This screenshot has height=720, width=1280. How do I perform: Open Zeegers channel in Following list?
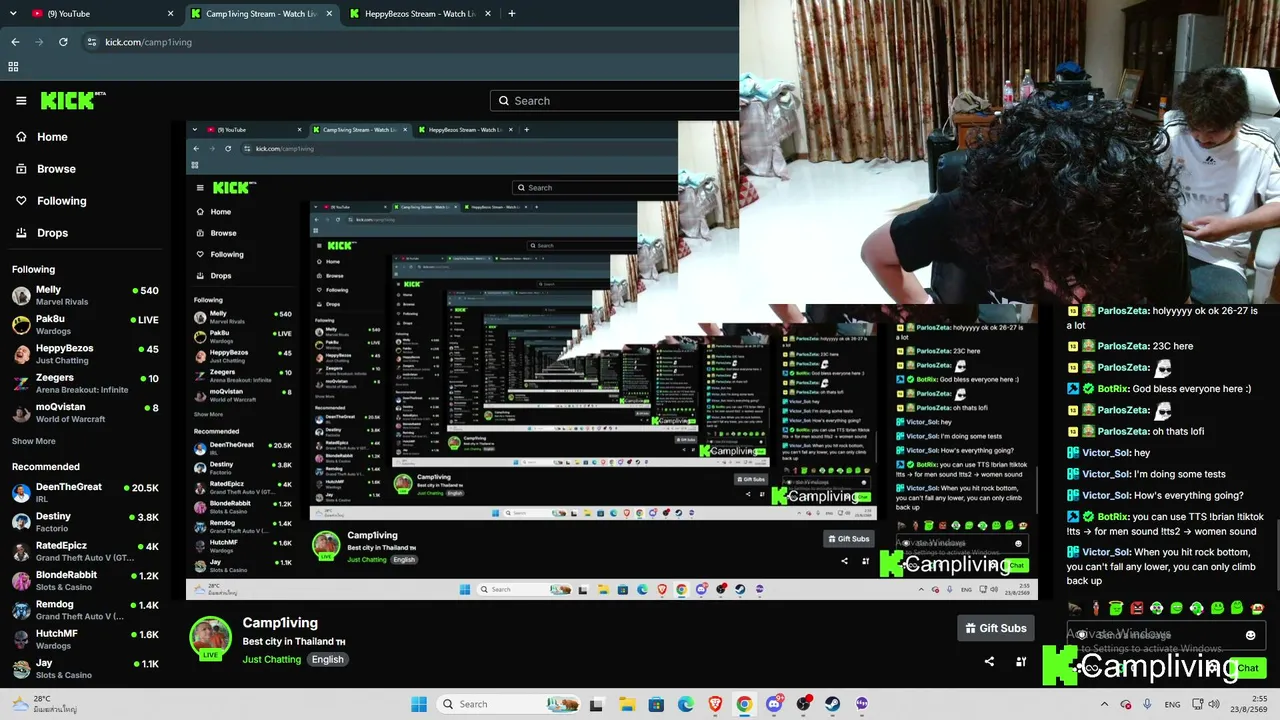[85, 384]
